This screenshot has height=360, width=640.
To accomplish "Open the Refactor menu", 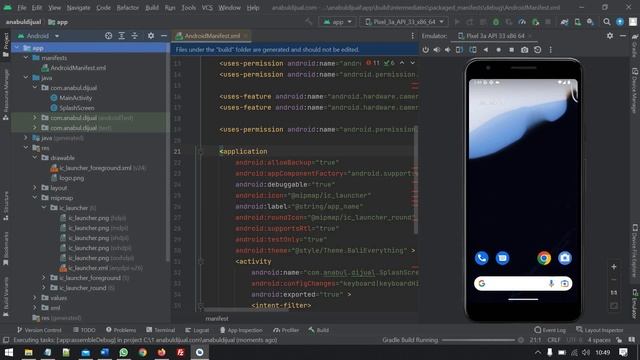I will [127, 8].
